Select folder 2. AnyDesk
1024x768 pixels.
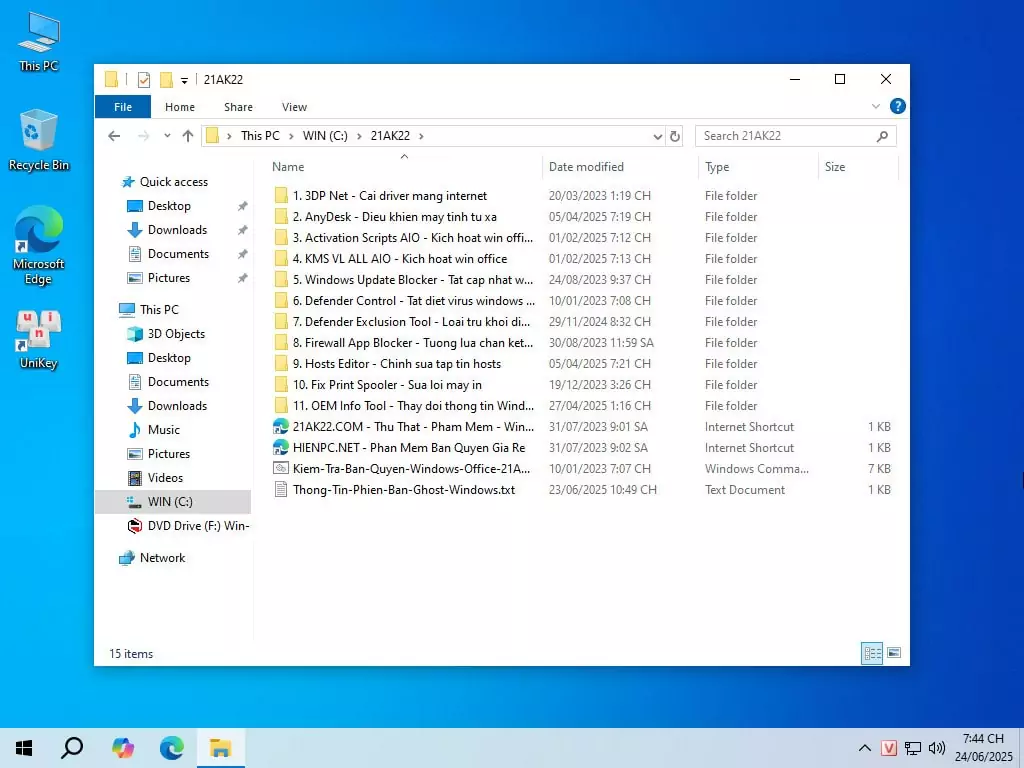pos(394,217)
